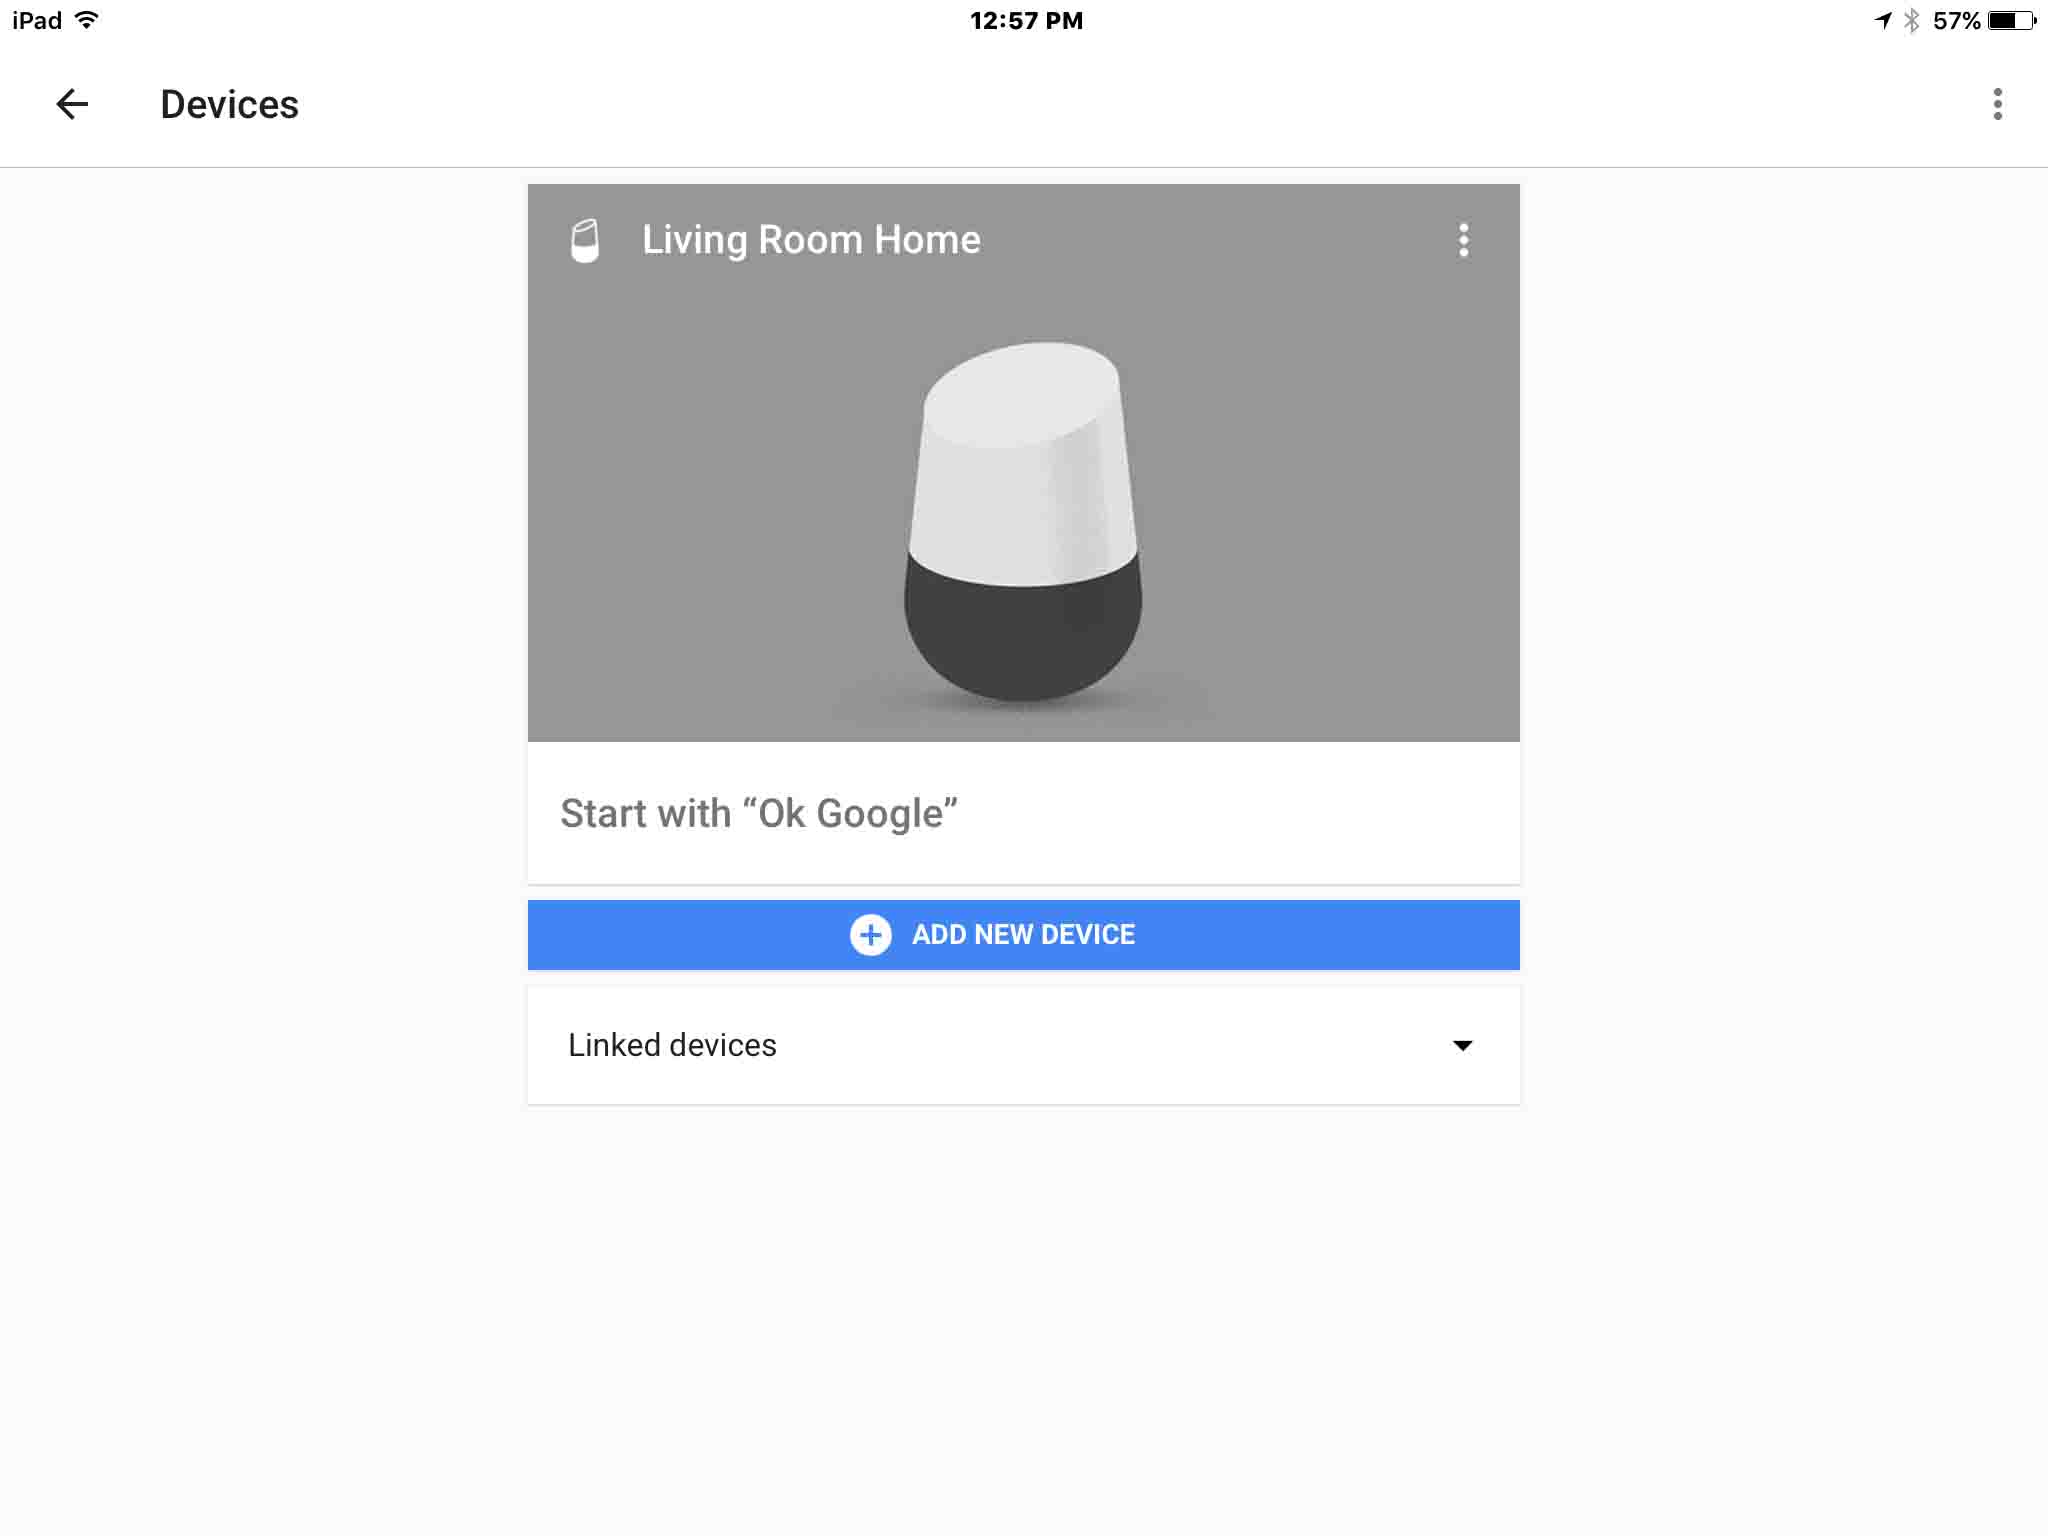Viewport: 2048px width, 1536px height.
Task: Click the Devices page heading
Action: point(228,103)
